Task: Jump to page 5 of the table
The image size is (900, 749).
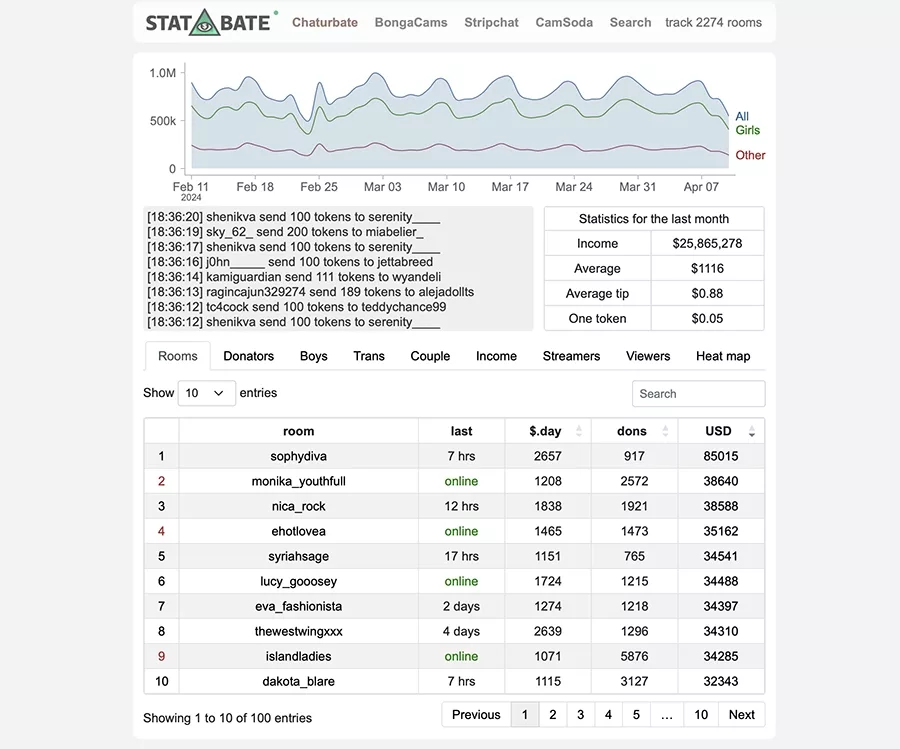Action: click(x=635, y=714)
